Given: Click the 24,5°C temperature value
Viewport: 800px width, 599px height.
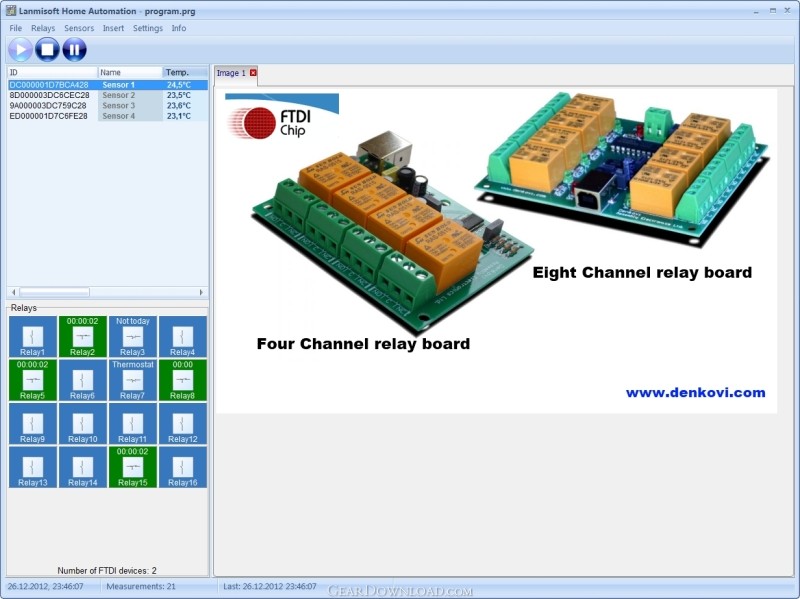Looking at the screenshot, I should pos(179,85).
